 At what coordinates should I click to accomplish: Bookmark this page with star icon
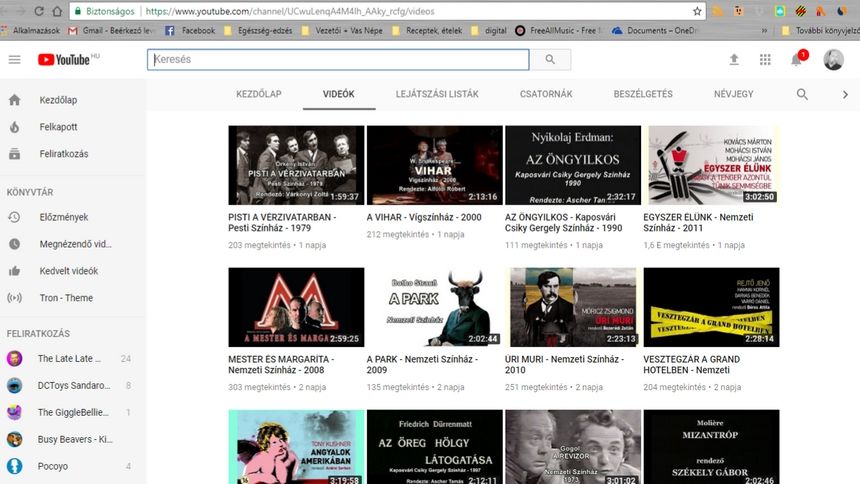[697, 11]
